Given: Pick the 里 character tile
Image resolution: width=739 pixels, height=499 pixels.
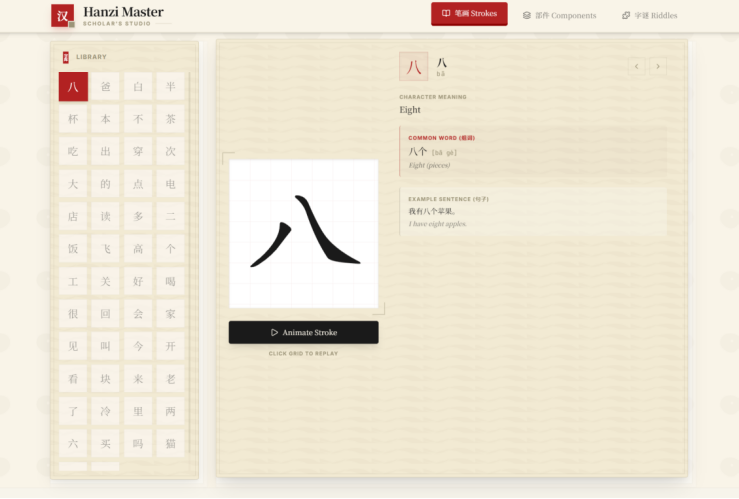Looking at the screenshot, I should [138, 411].
